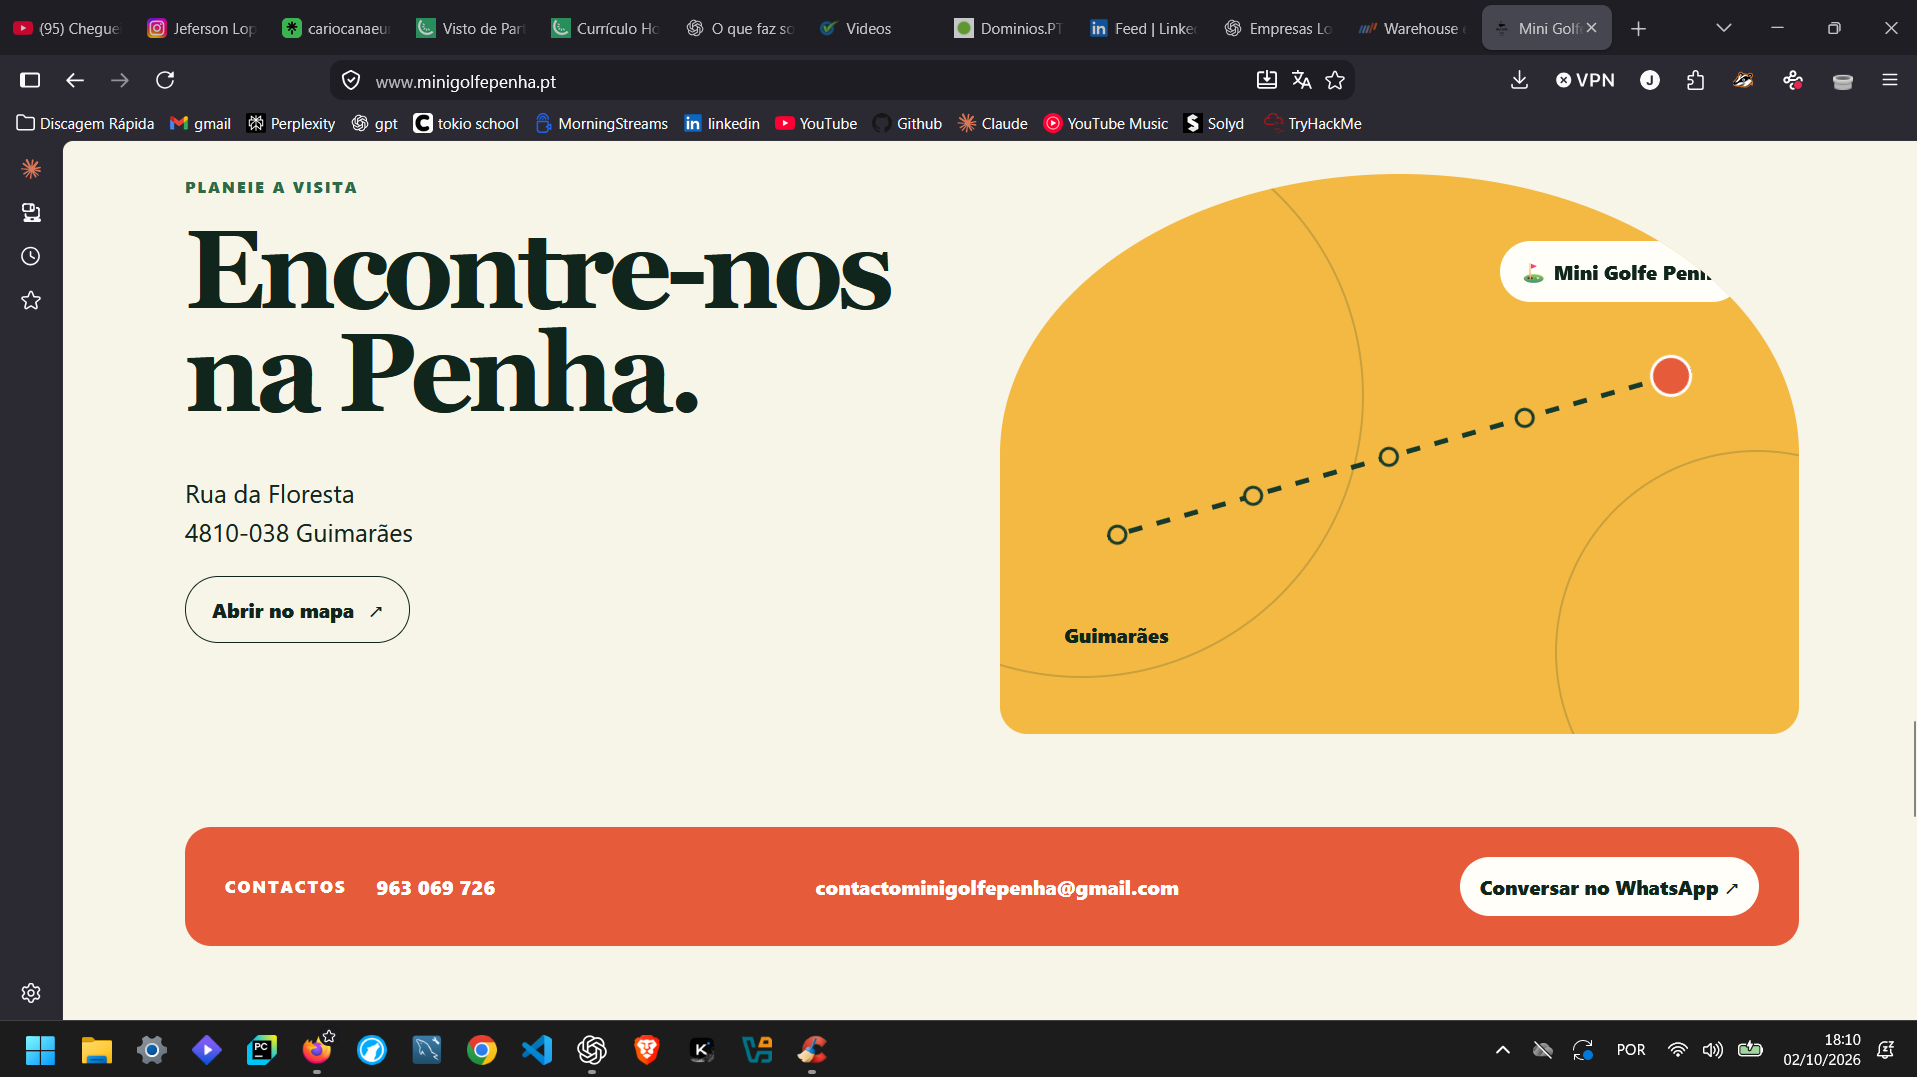Click the site security shield icon

tap(351, 80)
